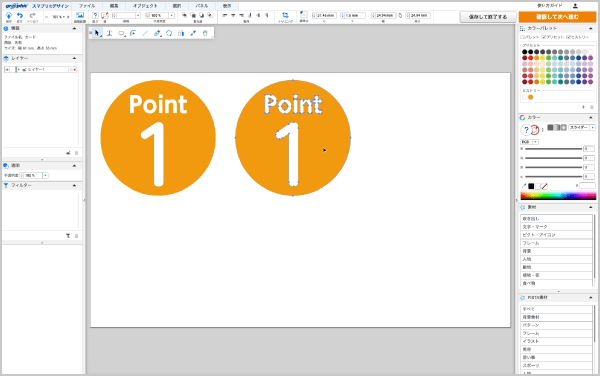Select the paint bucket tool
This screenshot has height=376, width=600.
point(181,33)
